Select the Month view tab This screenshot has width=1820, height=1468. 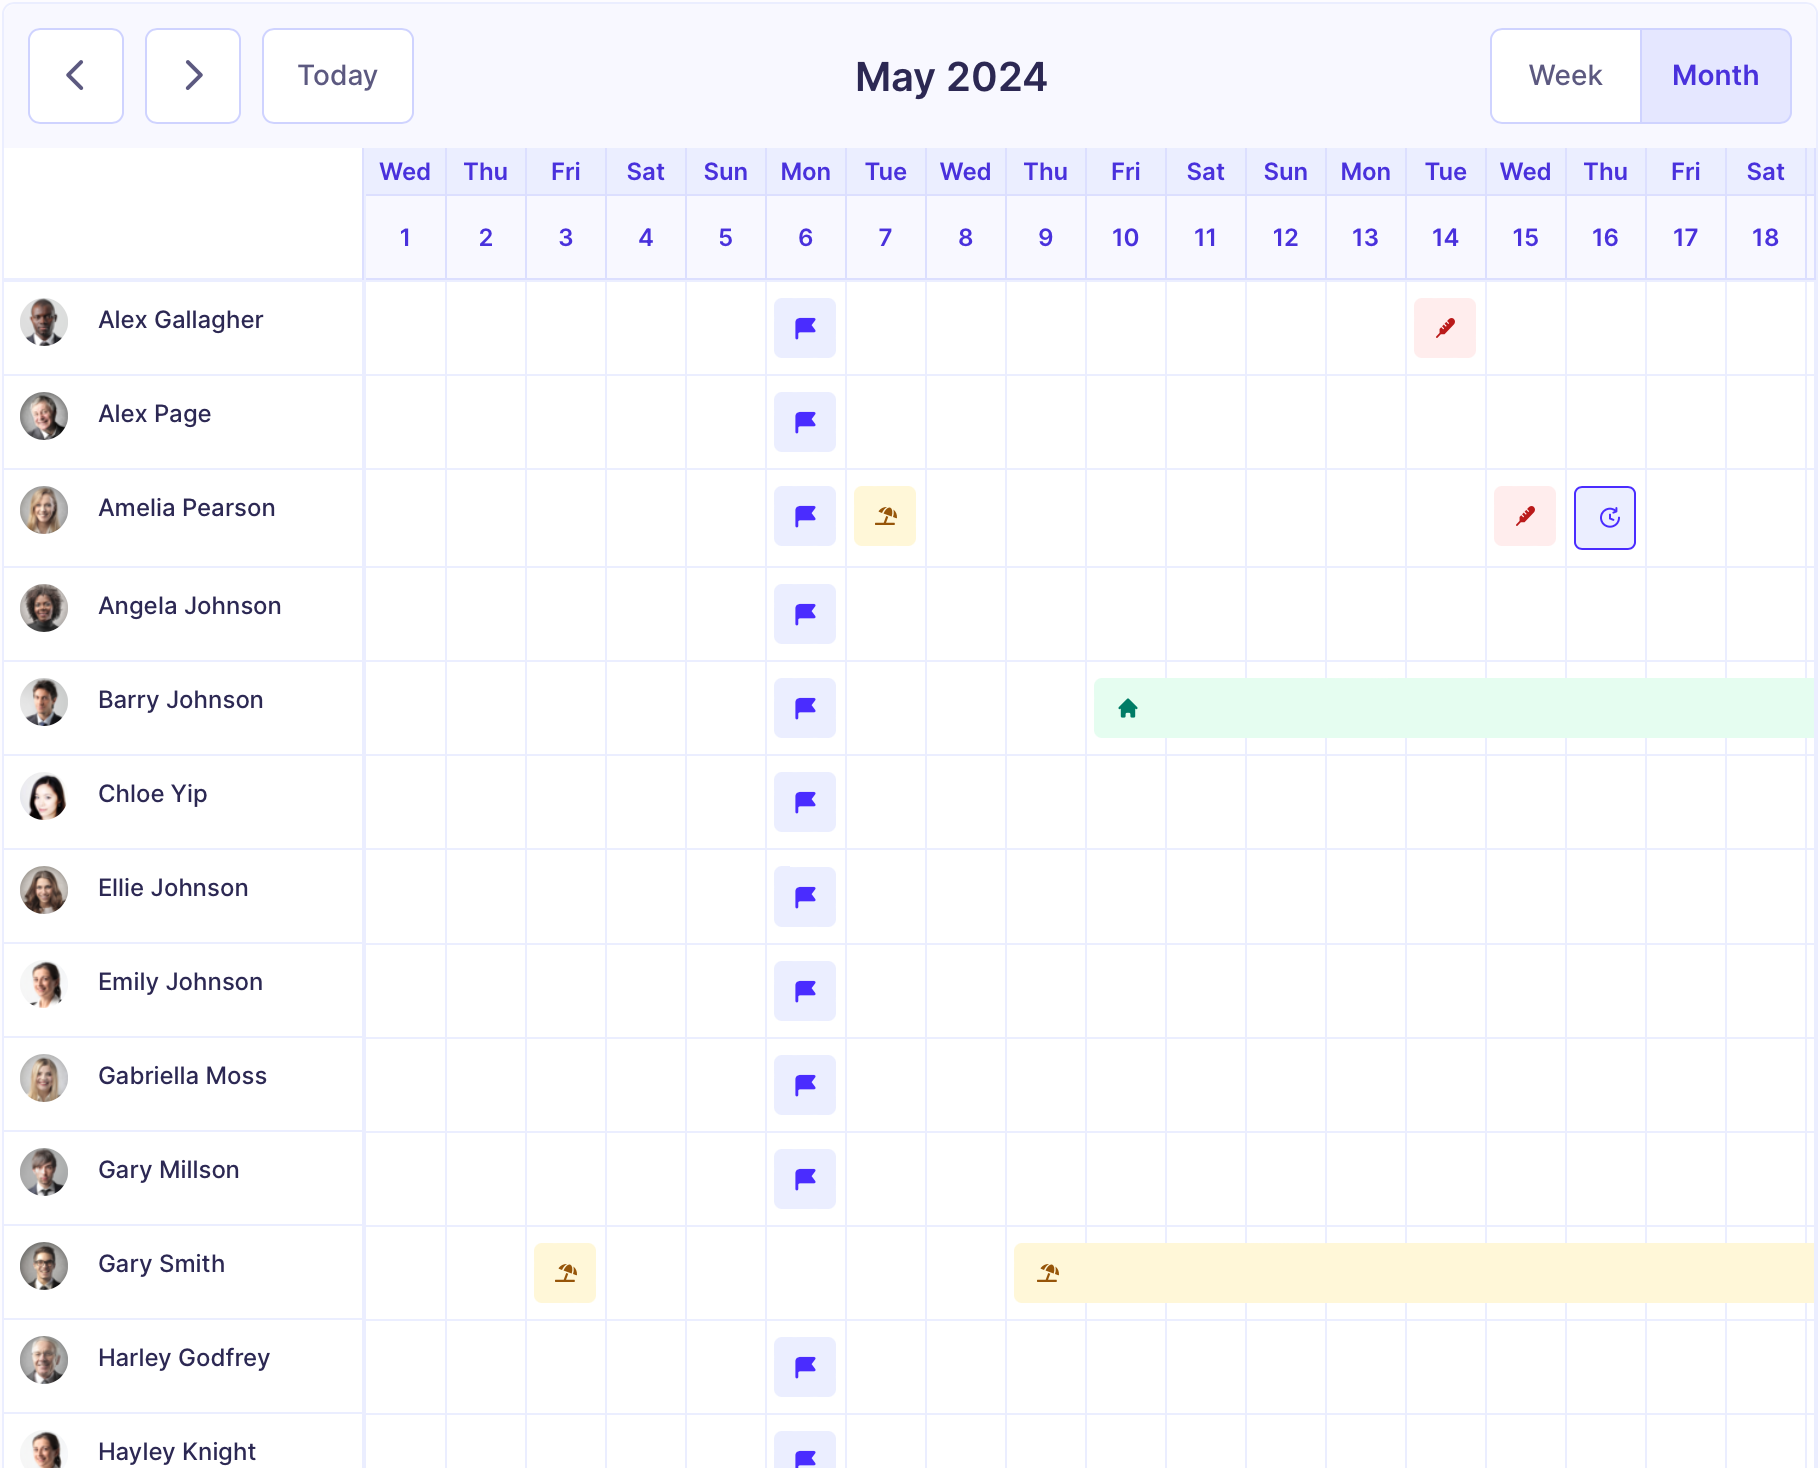(1715, 76)
